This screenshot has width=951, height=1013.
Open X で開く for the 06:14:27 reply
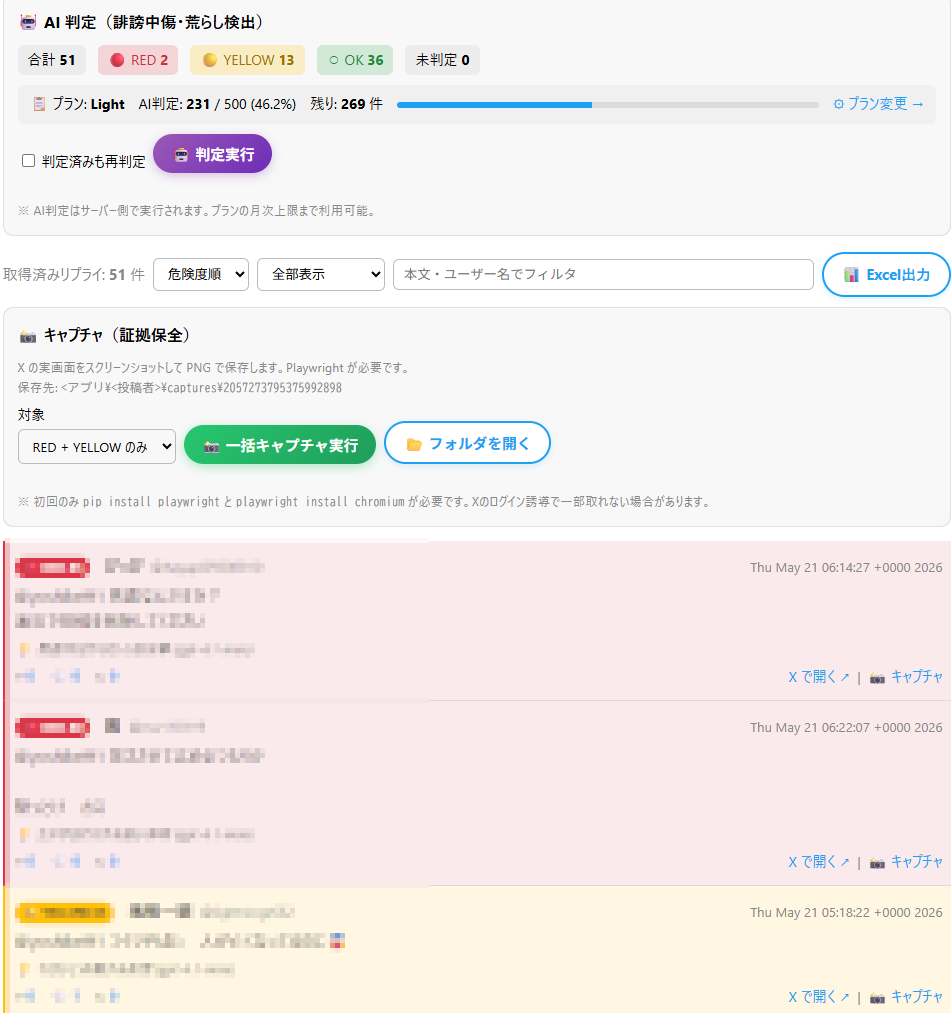point(819,677)
